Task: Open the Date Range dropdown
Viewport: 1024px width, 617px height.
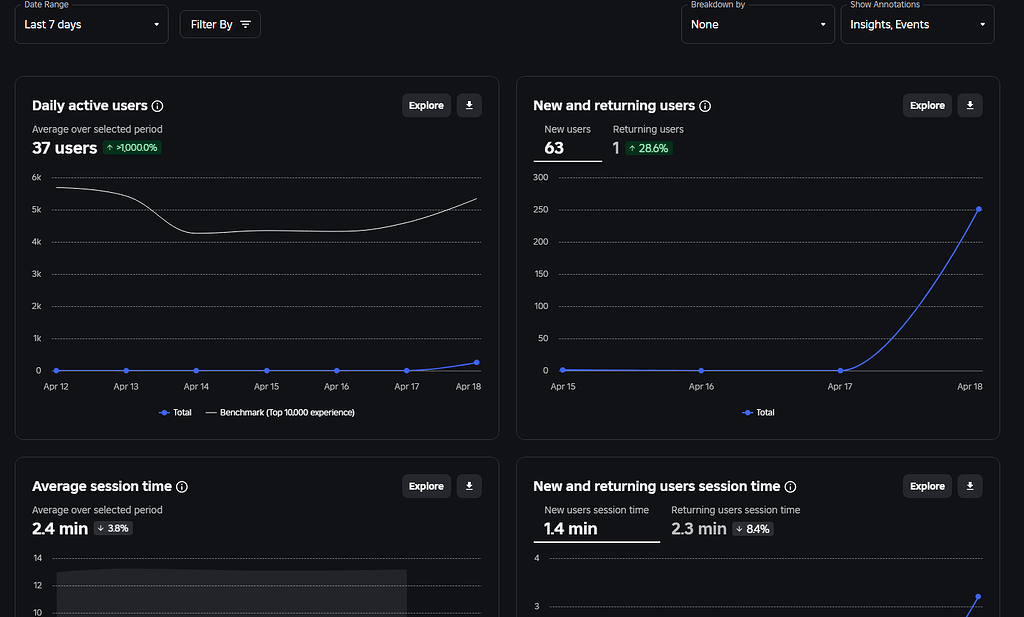Action: coord(91,24)
